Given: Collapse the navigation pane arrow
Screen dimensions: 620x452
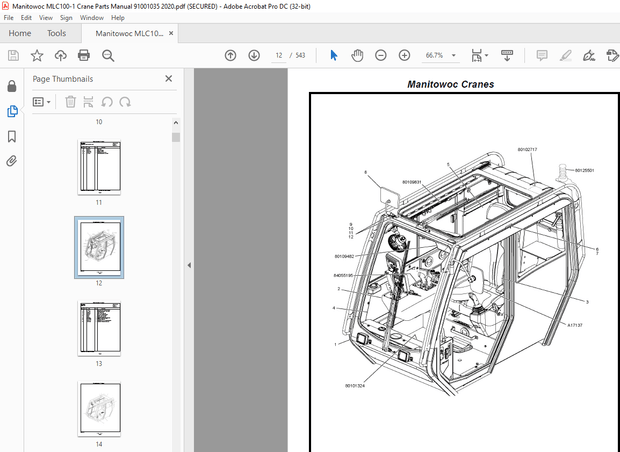Looking at the screenshot, I should click(x=189, y=265).
